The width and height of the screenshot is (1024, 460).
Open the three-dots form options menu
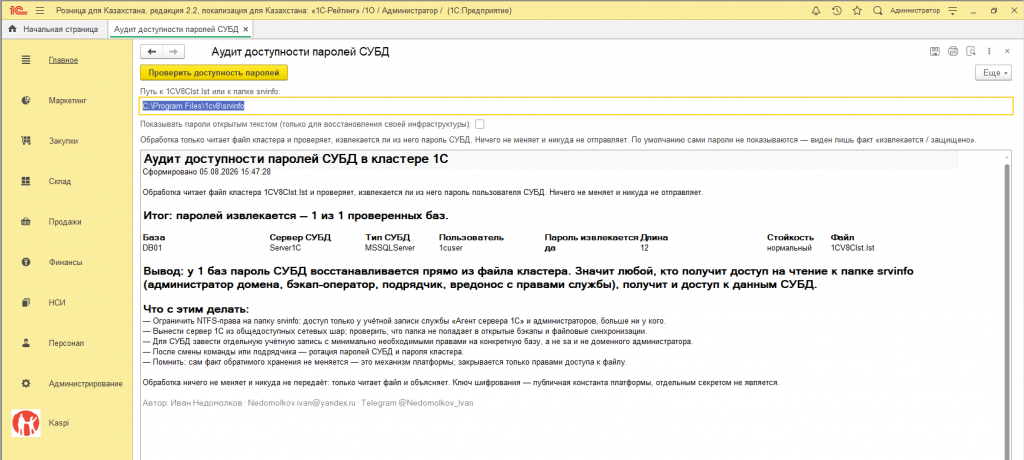(990, 52)
